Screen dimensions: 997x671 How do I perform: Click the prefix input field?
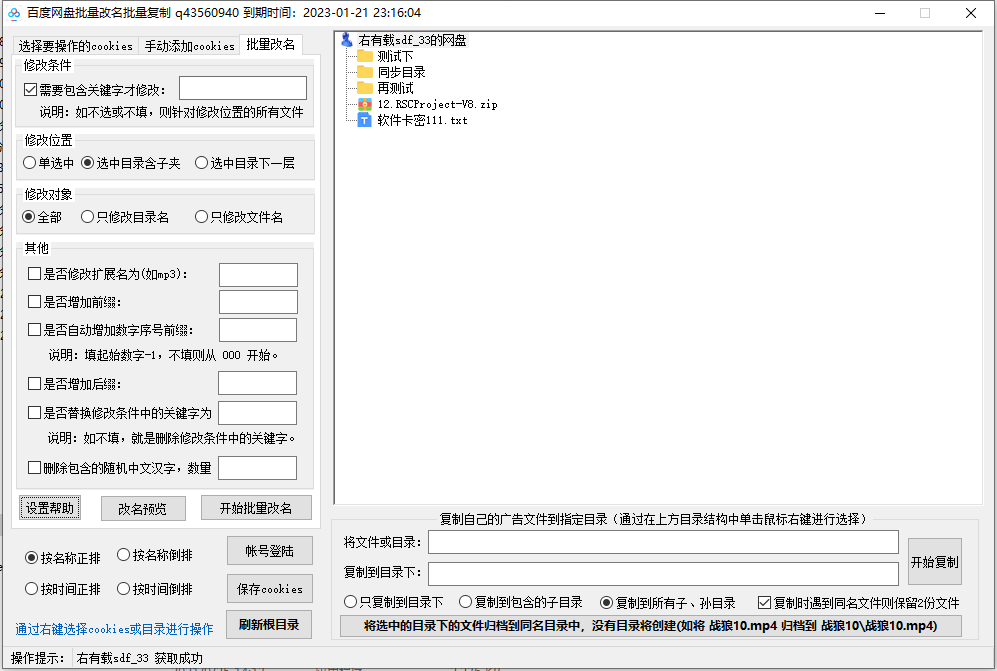(x=258, y=302)
